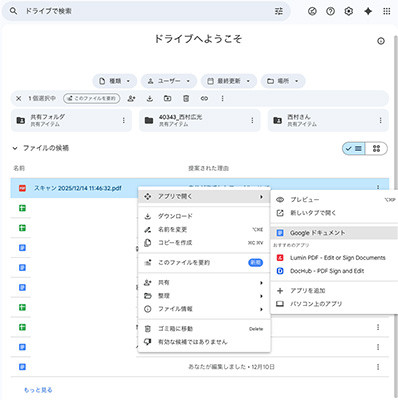Launch the Gemini sparkle icon
398x400 pixels.
[368, 11]
